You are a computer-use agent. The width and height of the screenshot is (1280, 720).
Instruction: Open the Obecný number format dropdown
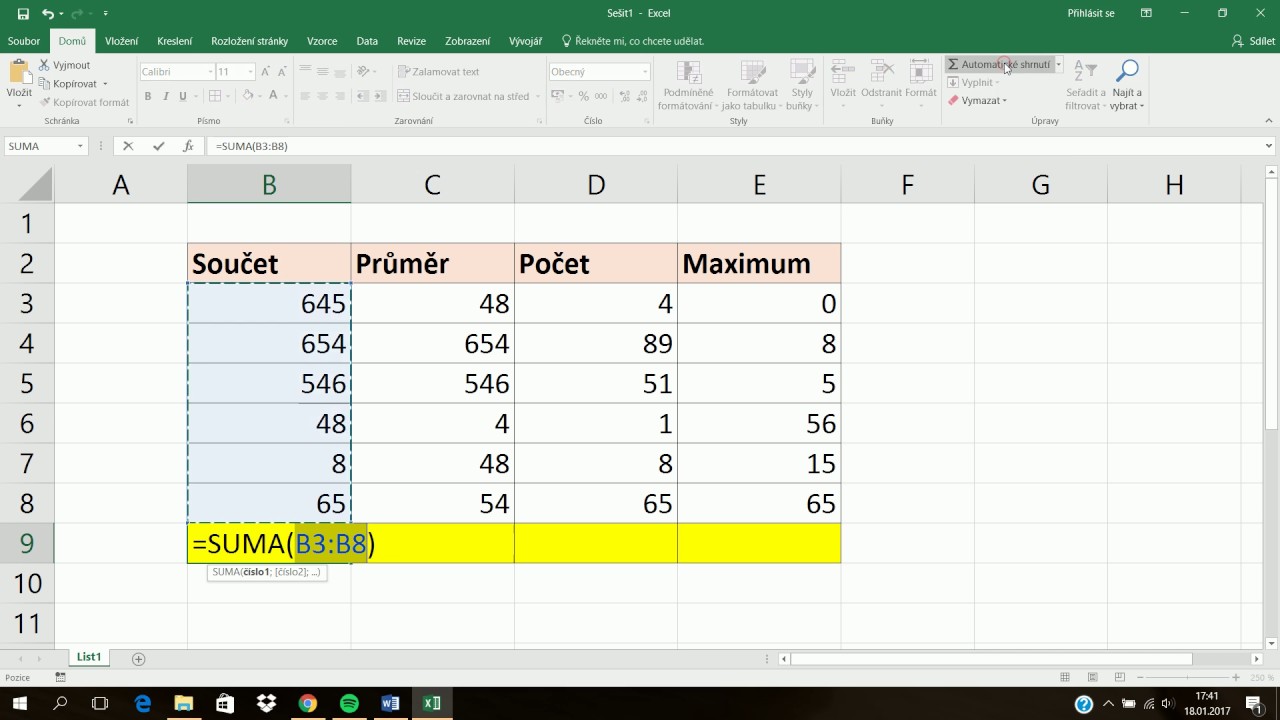[645, 72]
